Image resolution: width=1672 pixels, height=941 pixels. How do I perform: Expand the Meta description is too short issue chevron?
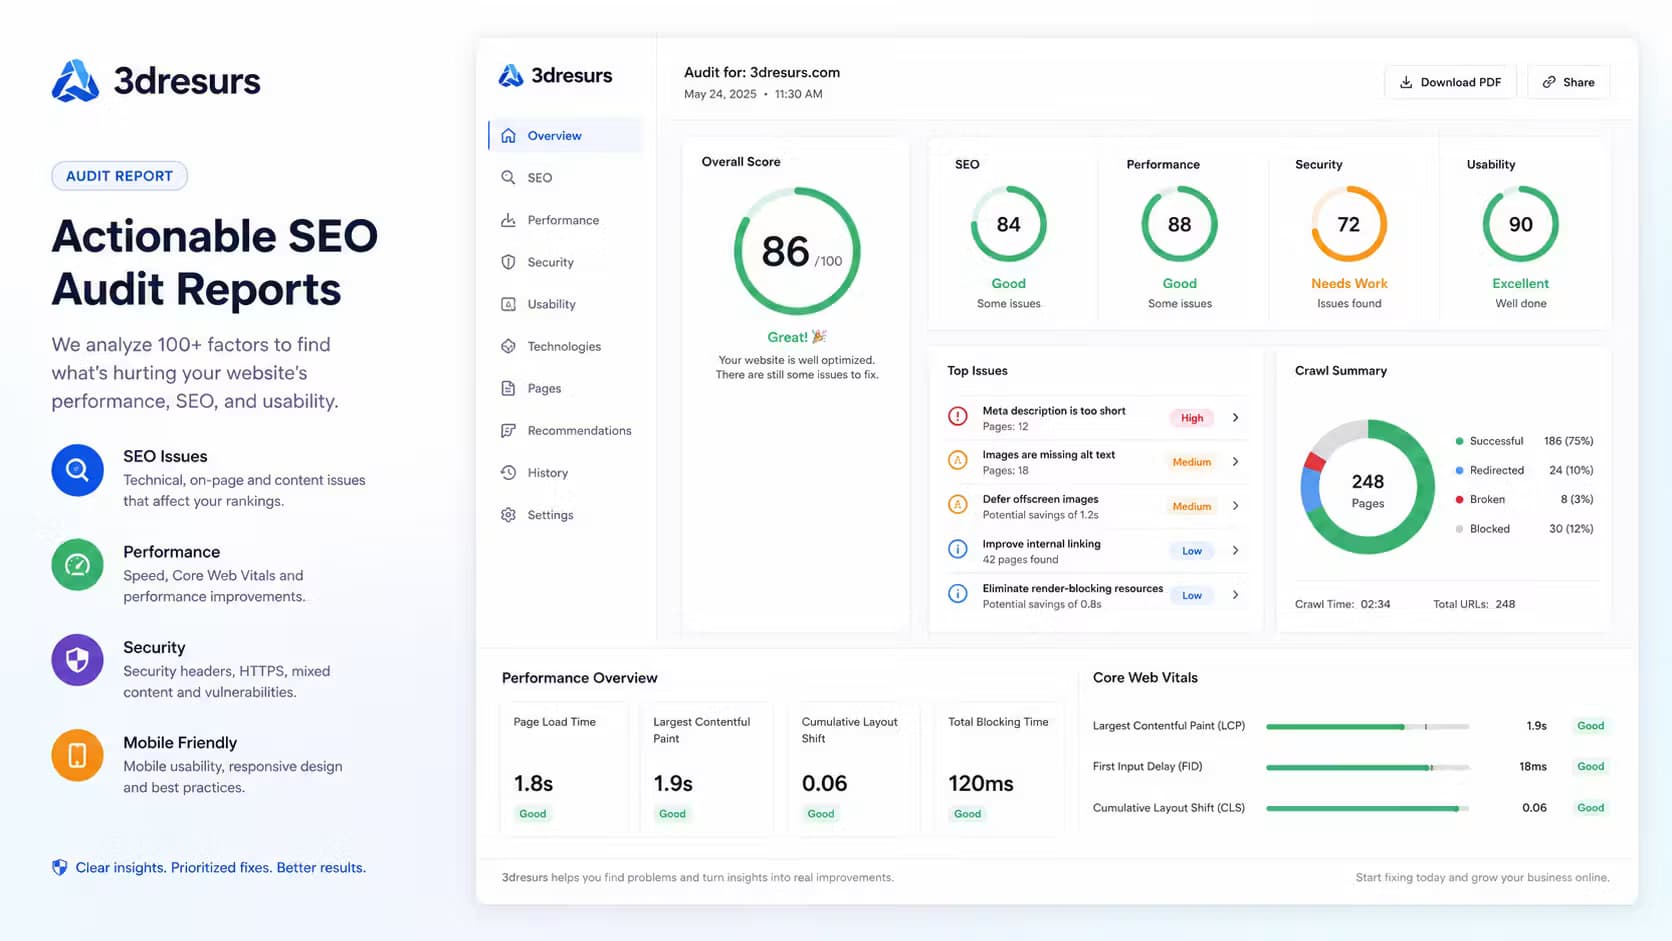click(x=1236, y=417)
